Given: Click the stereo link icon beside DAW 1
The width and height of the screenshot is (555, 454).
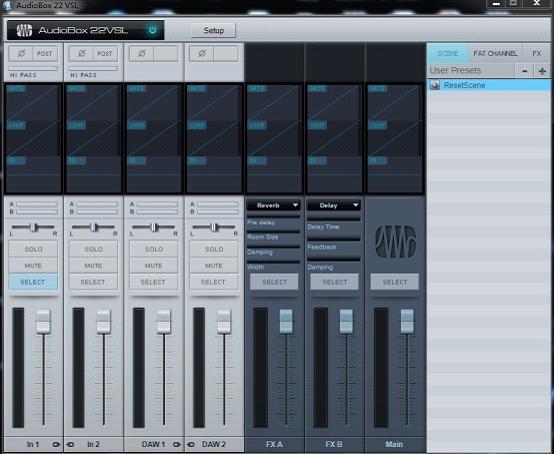Looking at the screenshot, I should (x=177, y=444).
